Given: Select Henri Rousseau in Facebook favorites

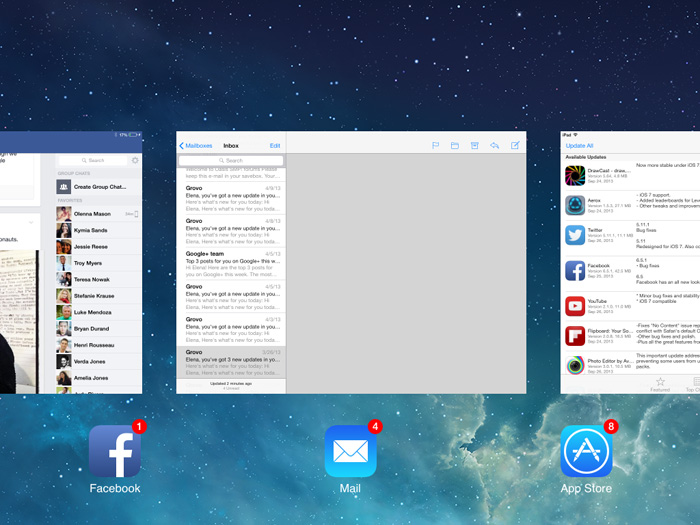Looking at the screenshot, I should [98, 345].
